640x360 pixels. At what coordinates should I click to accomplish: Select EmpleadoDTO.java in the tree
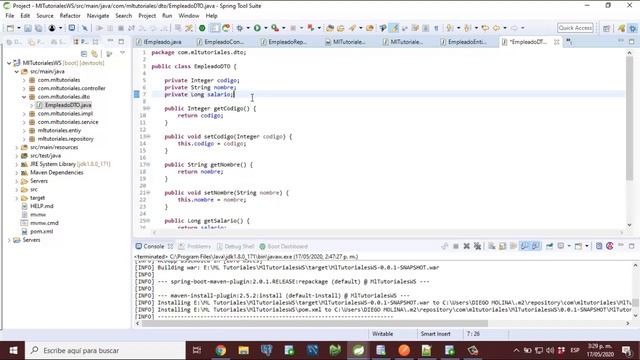[68, 105]
